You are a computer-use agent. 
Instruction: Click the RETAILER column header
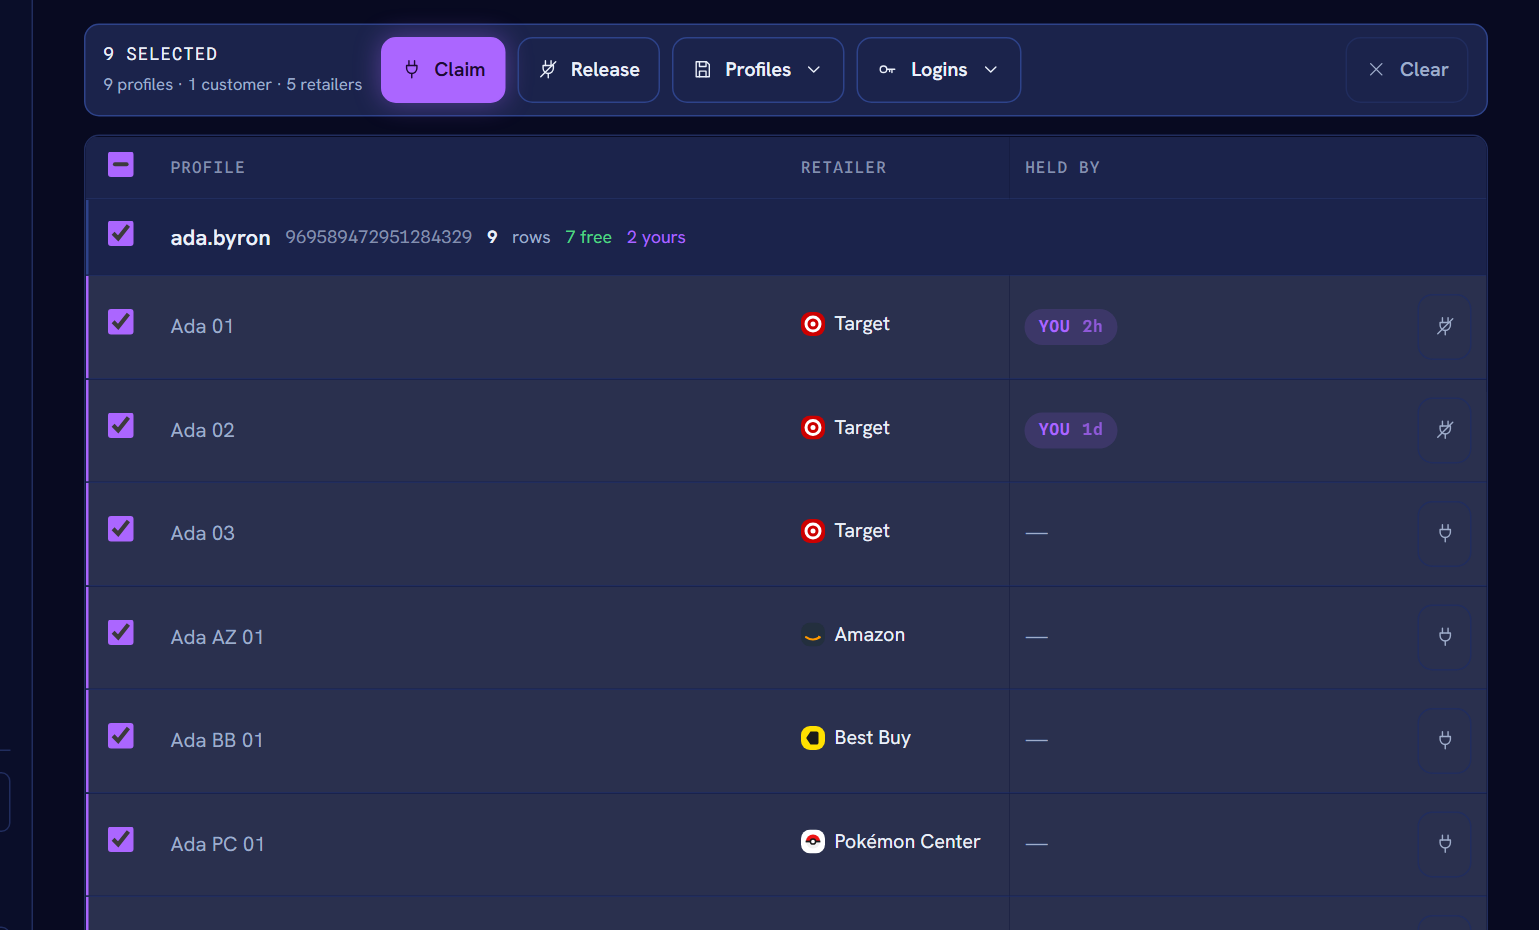click(843, 168)
